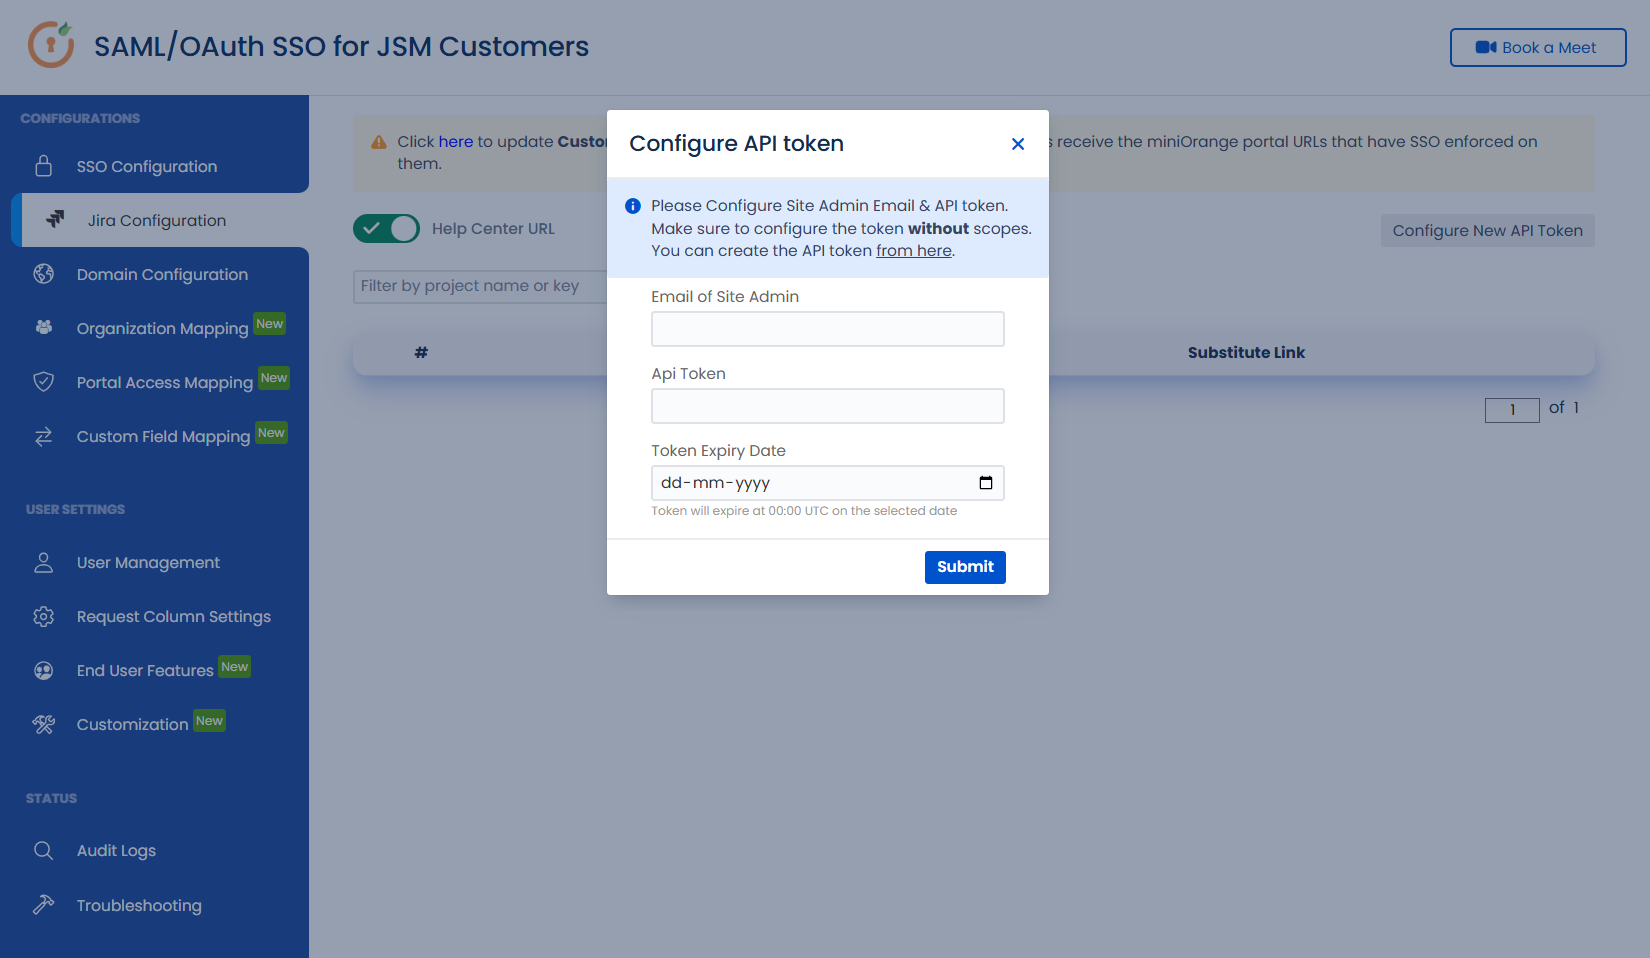The image size is (1650, 958).
Task: Focus the Api Token input field
Action: pyautogui.click(x=828, y=406)
